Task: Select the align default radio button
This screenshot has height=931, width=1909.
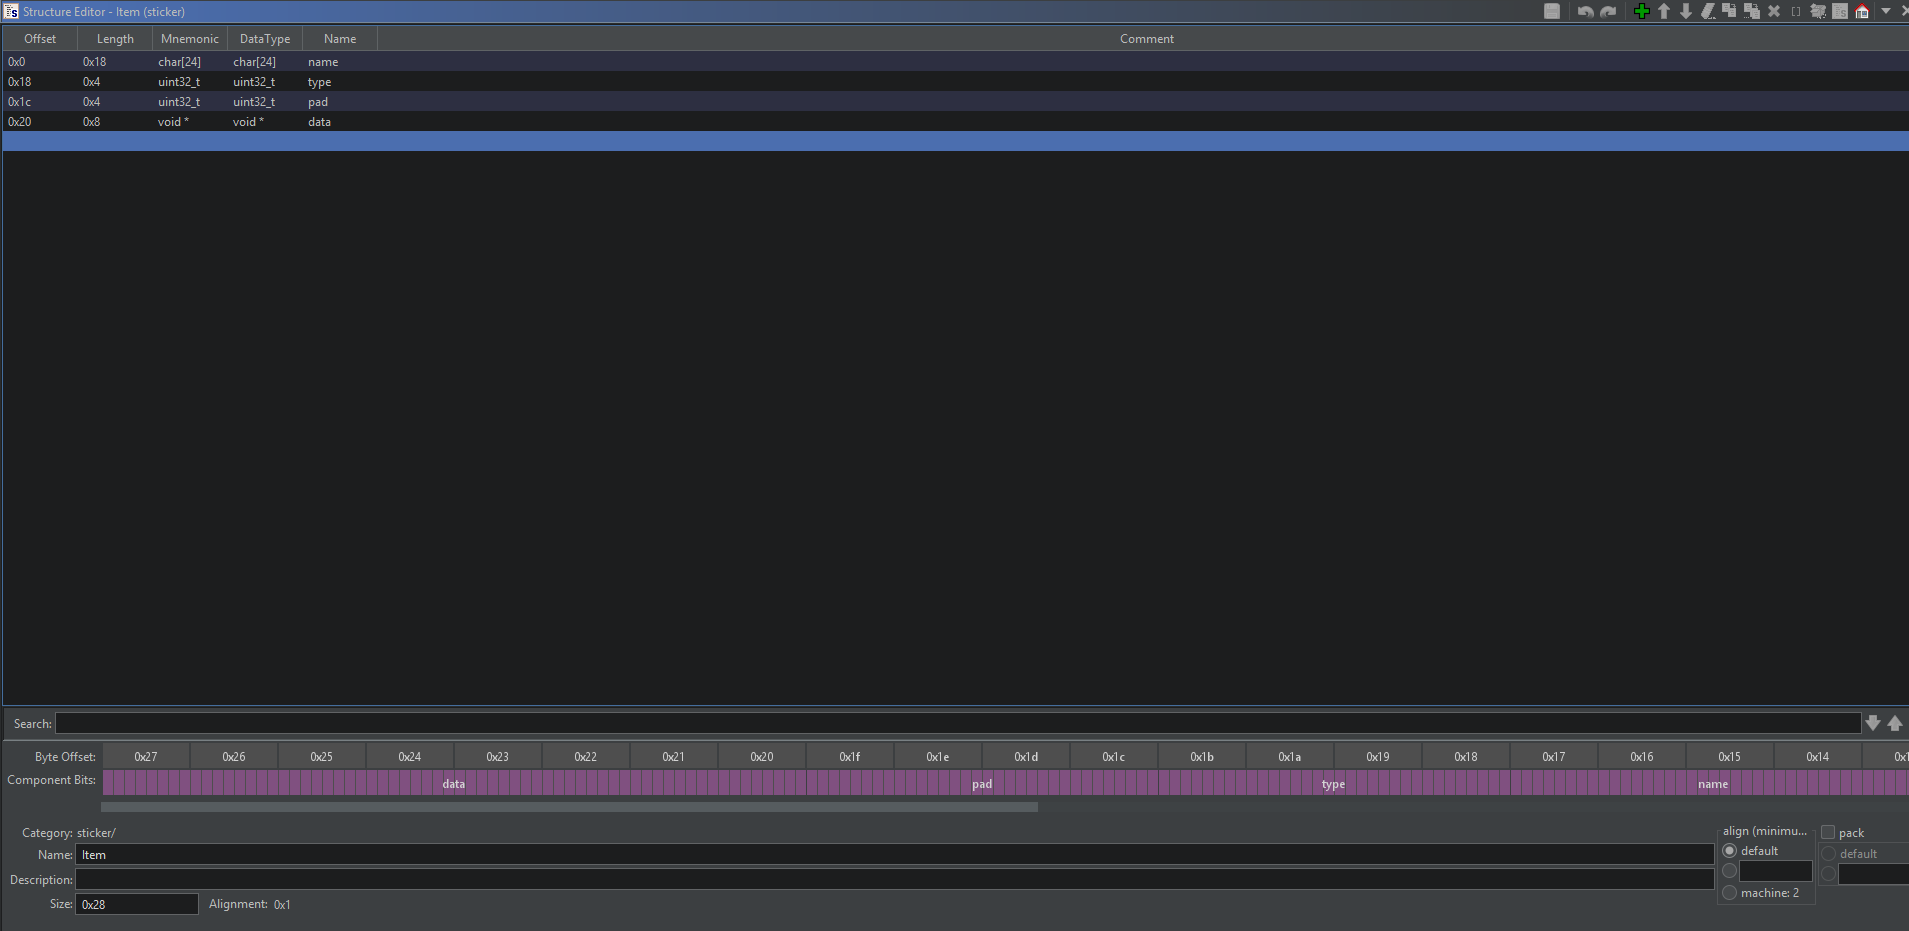Action: [x=1730, y=851]
